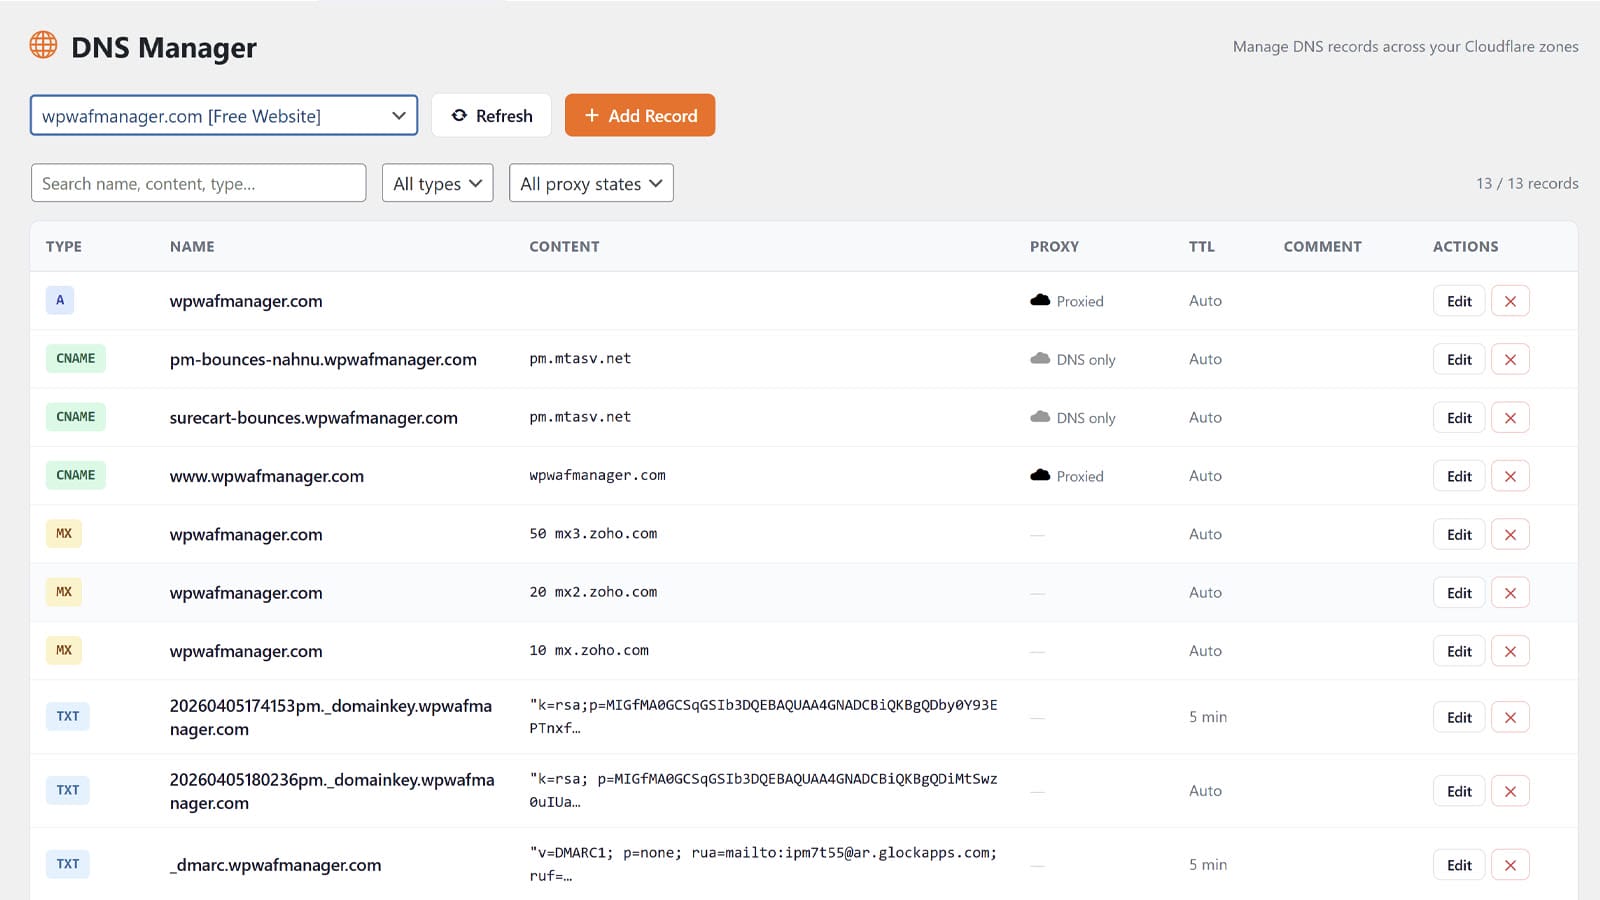The image size is (1600, 900).
Task: Edit the pm-bounces-nahnu CNAME record
Action: coord(1459,359)
